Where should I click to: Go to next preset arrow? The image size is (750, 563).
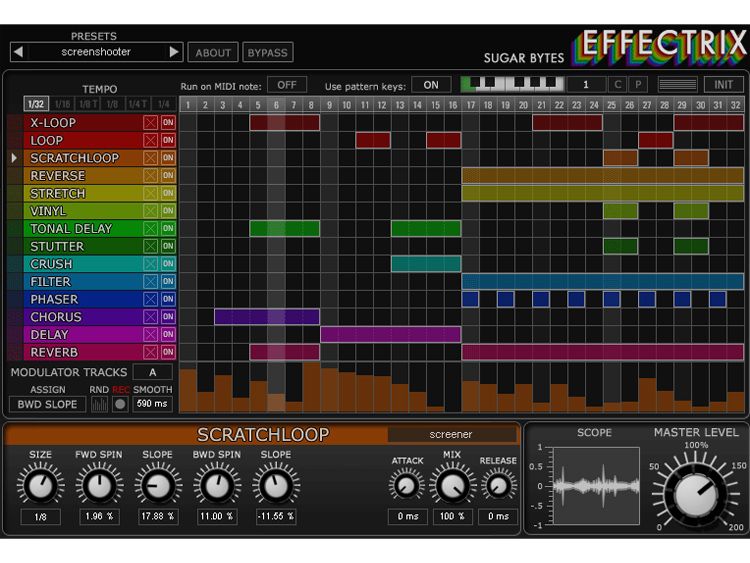[174, 52]
